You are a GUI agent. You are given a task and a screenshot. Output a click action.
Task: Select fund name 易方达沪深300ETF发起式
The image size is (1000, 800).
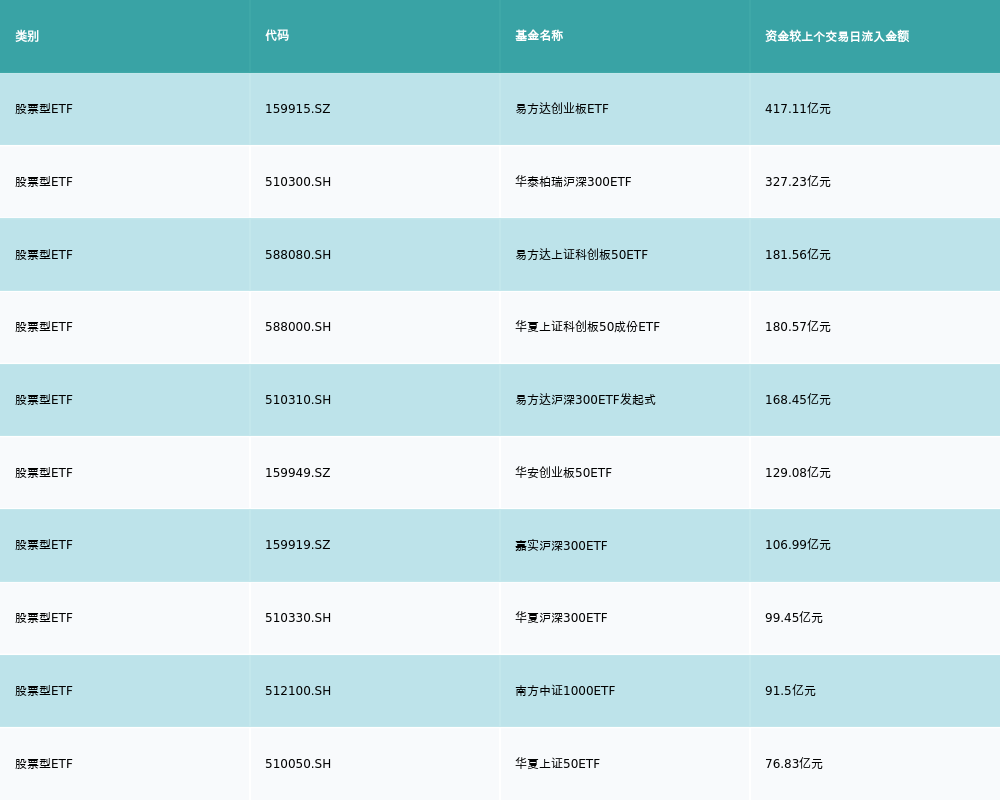(x=585, y=400)
